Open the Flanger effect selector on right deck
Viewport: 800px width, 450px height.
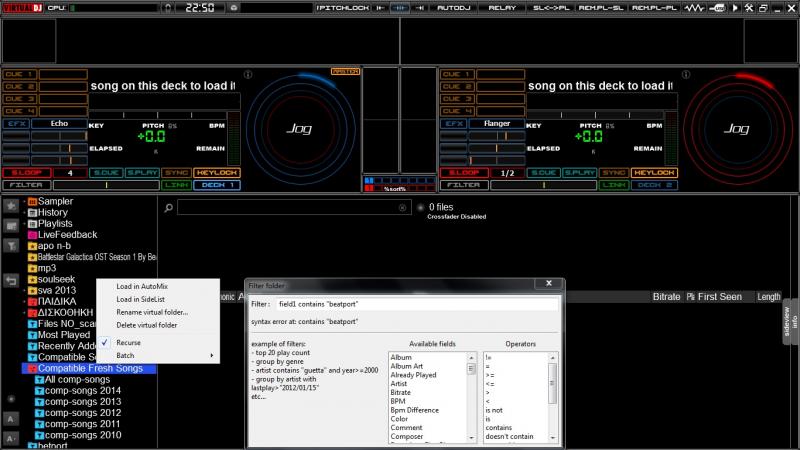click(497, 124)
